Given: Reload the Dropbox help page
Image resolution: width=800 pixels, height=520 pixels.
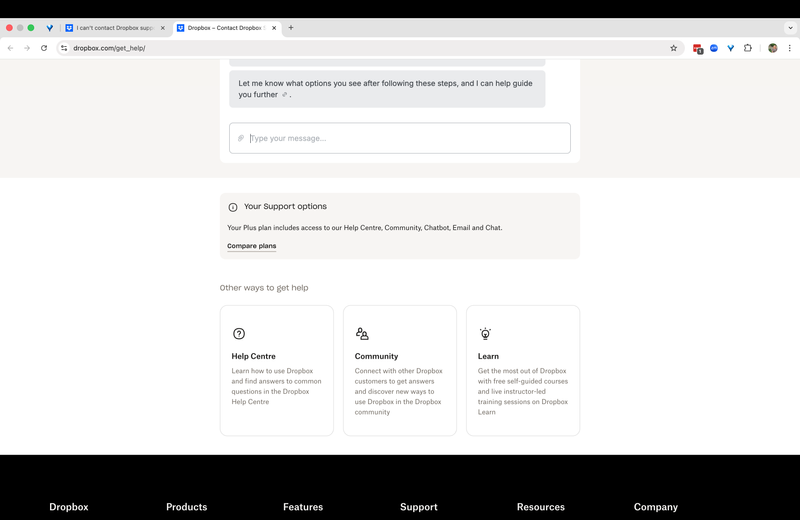Looking at the screenshot, I should click(44, 48).
